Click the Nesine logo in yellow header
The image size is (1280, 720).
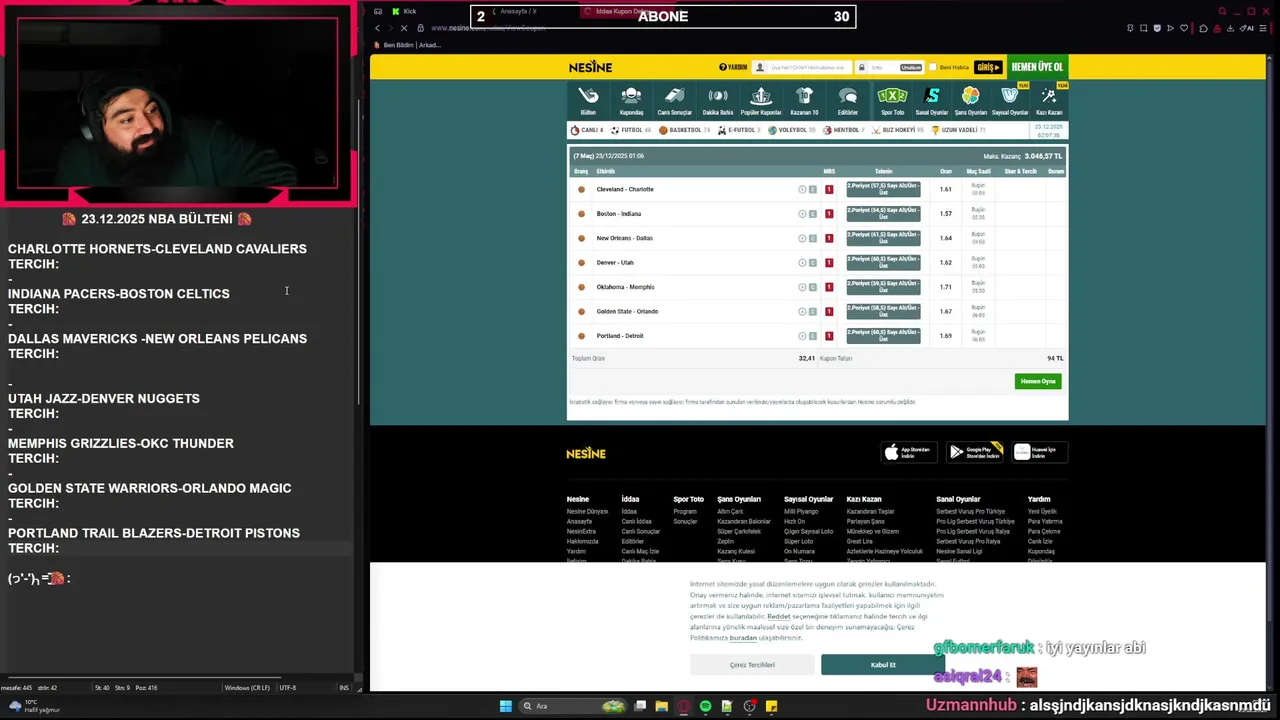590,67
